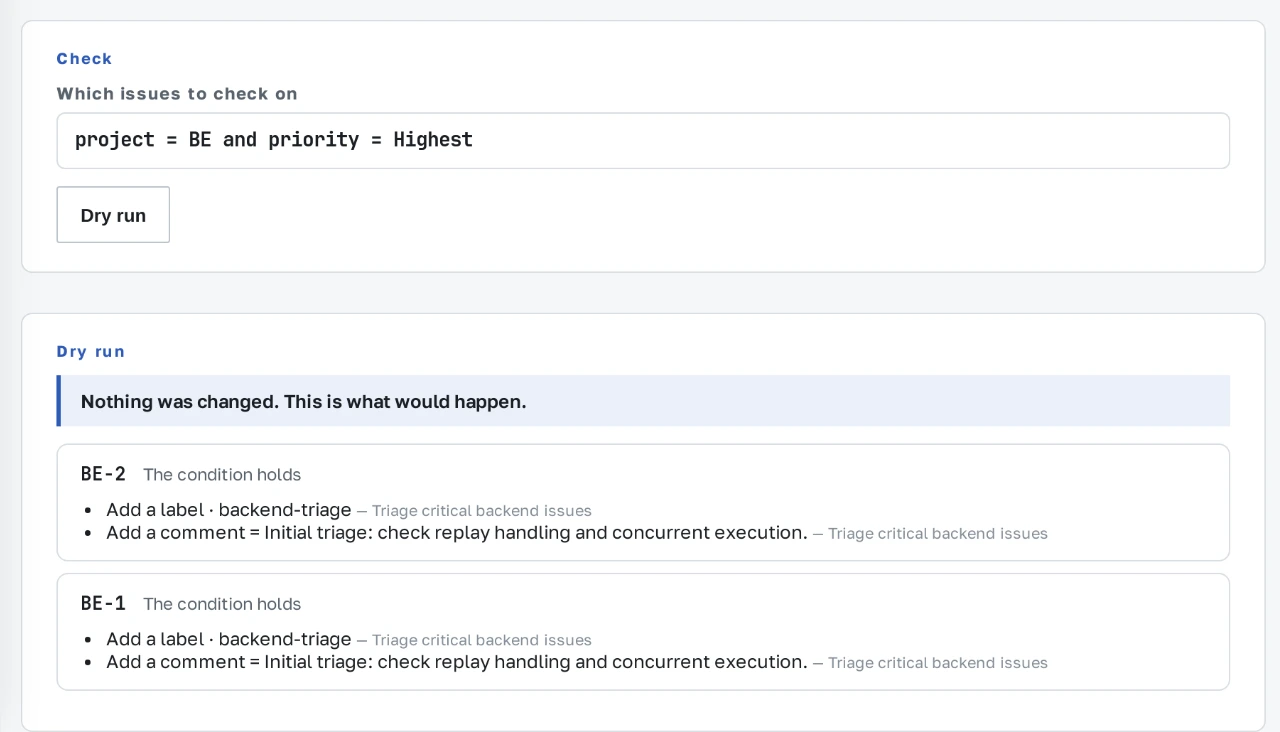Screen dimensions: 1280x732
Task: Select the BE-2 issue key
Action: click(103, 474)
